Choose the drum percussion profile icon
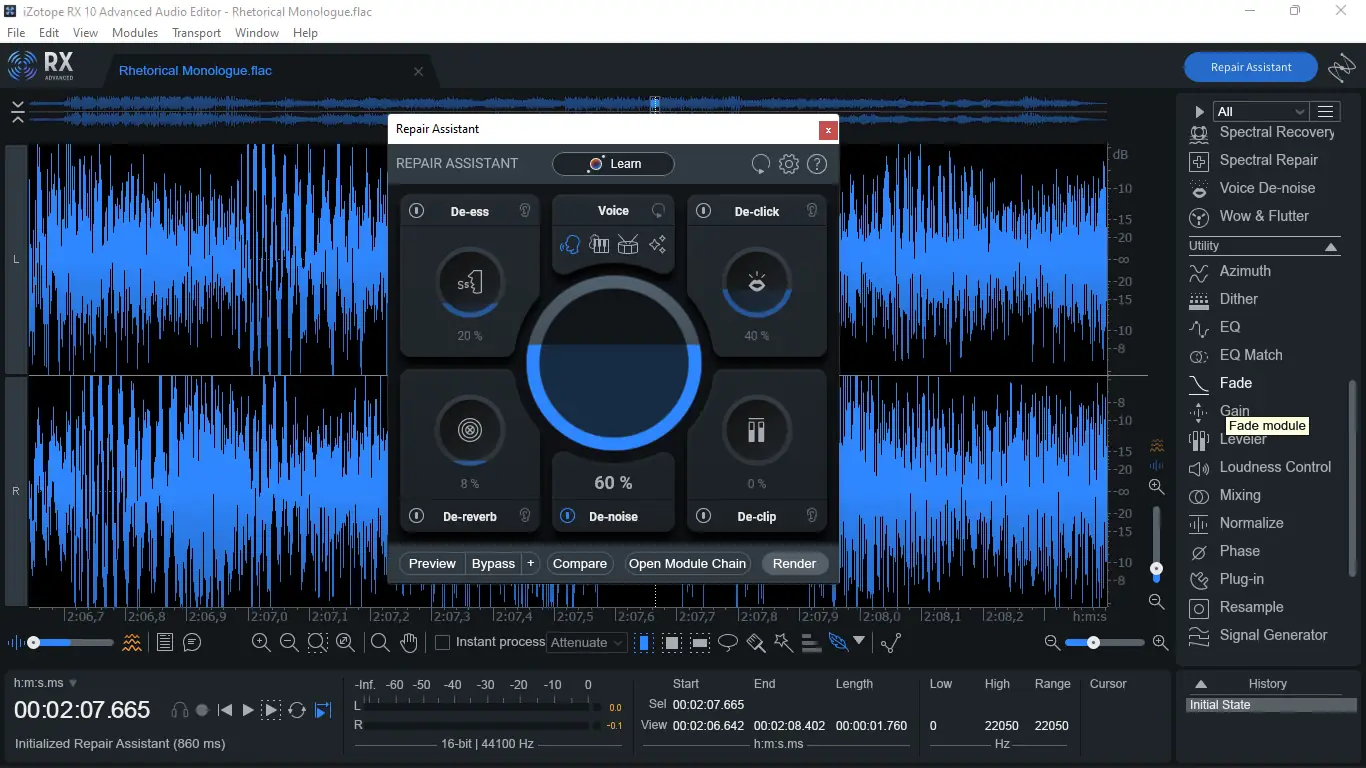1366x768 pixels. pos(628,245)
